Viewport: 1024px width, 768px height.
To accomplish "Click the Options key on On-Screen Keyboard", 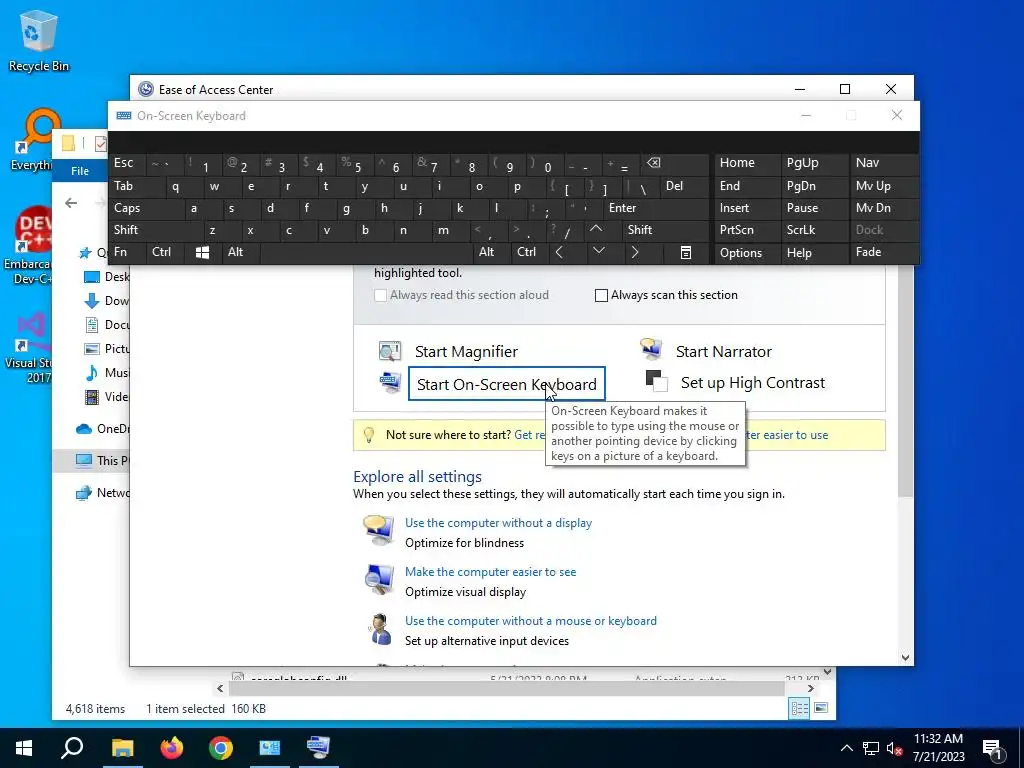I will (x=747, y=253).
